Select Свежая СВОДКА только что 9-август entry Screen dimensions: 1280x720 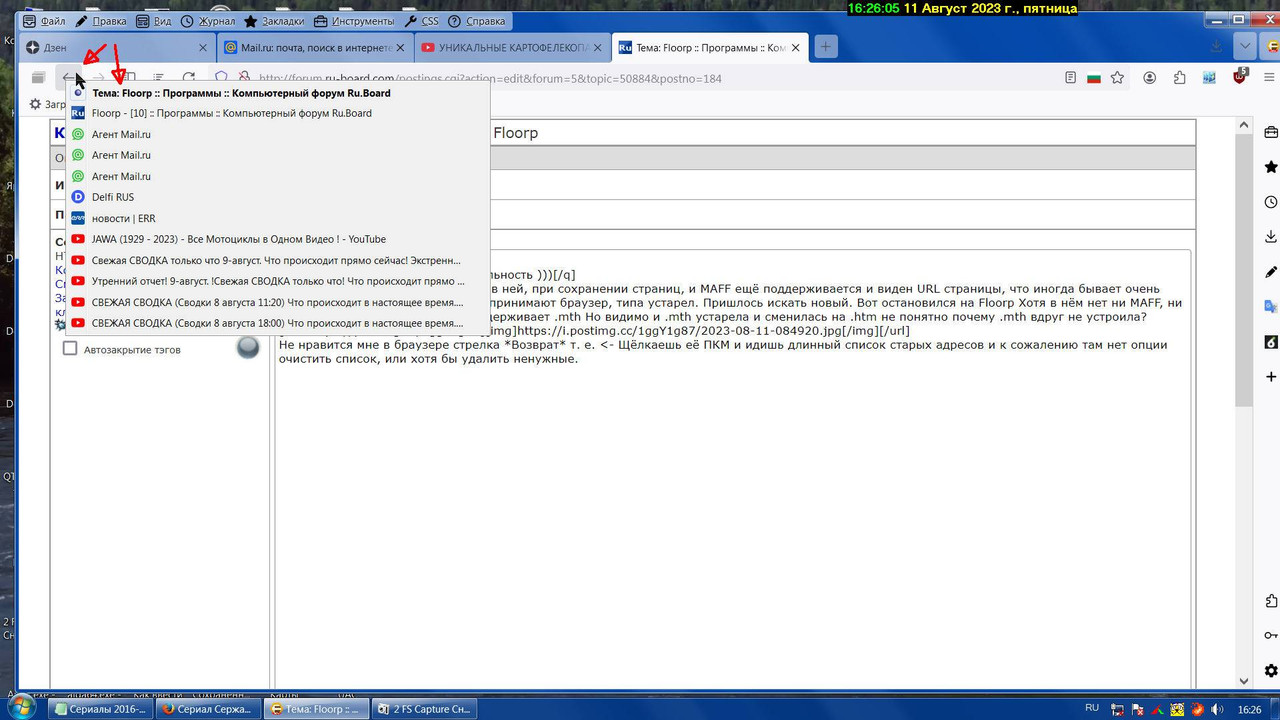[278, 260]
